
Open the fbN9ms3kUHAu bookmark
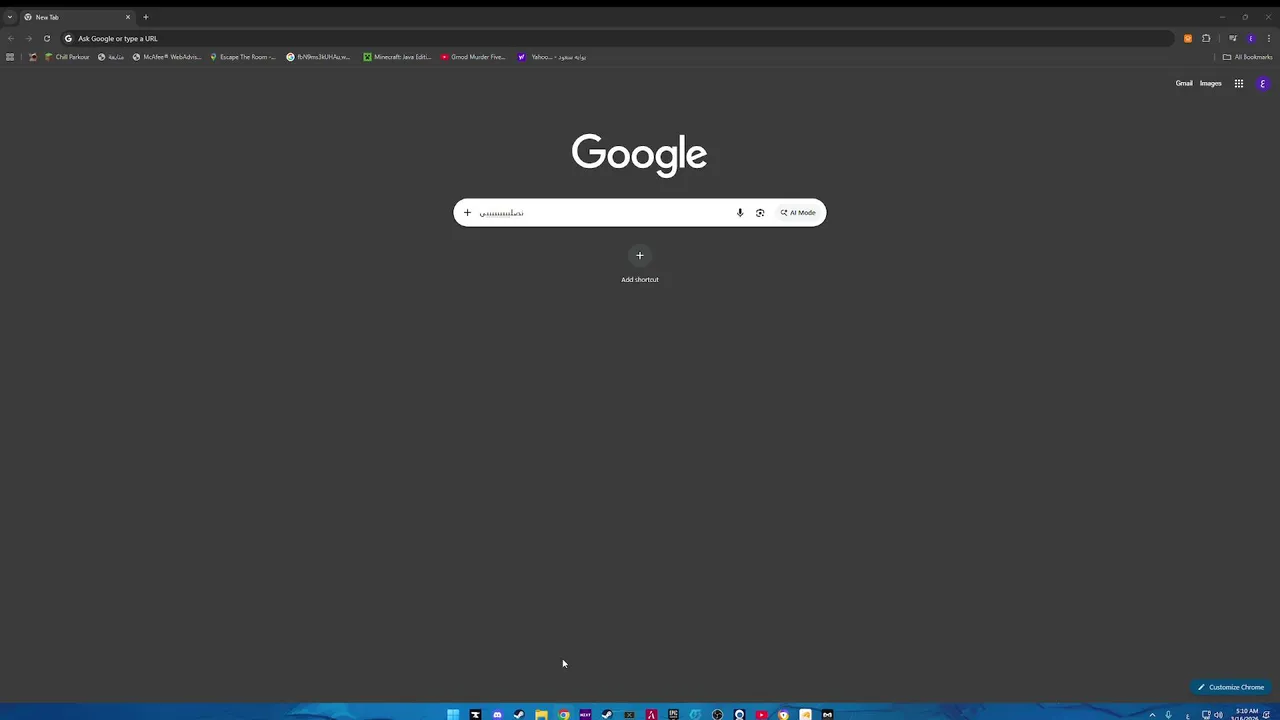click(x=318, y=57)
